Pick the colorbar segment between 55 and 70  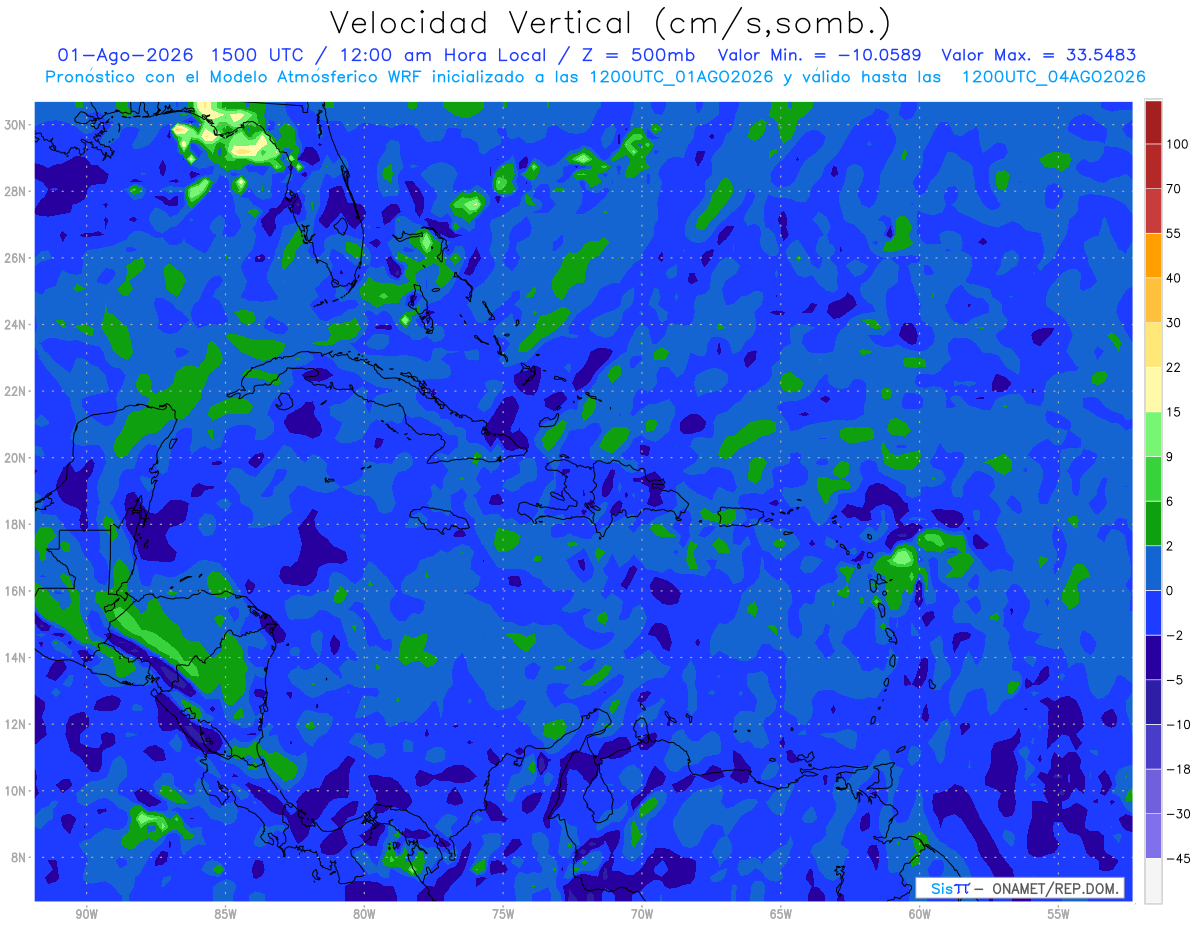(x=1153, y=211)
